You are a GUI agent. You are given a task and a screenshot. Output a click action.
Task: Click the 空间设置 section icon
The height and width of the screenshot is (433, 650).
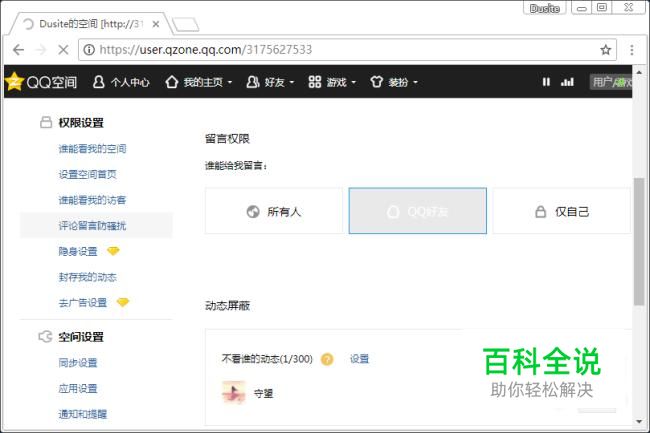45,336
